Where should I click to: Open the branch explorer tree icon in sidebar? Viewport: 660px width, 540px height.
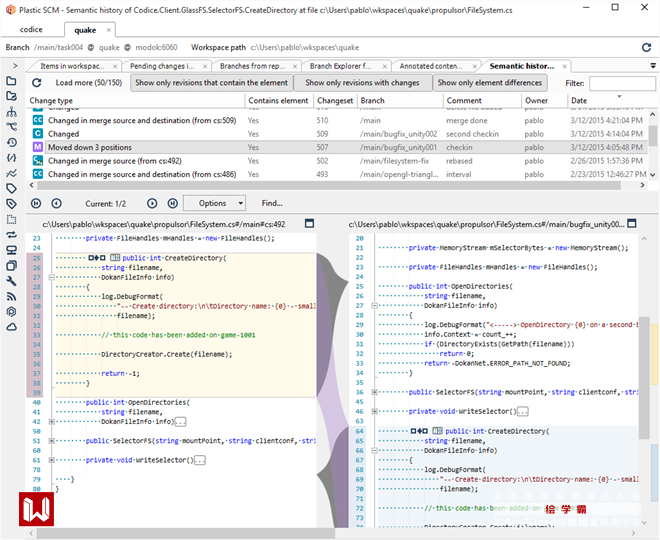[x=11, y=112]
